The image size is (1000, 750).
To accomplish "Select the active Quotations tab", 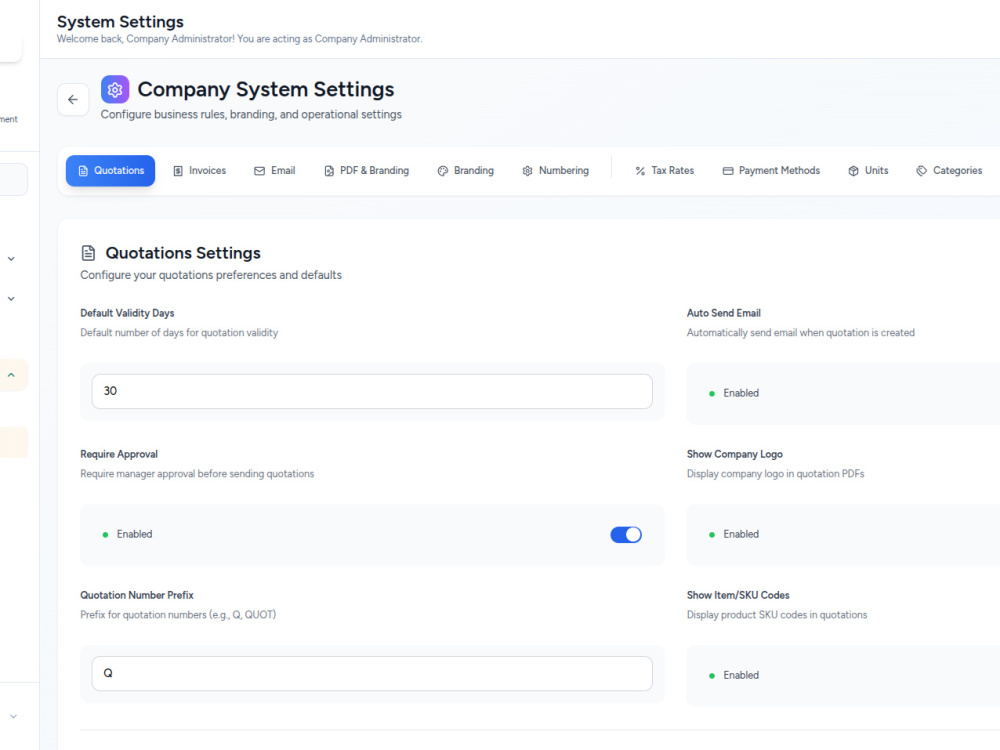I will pos(110,171).
